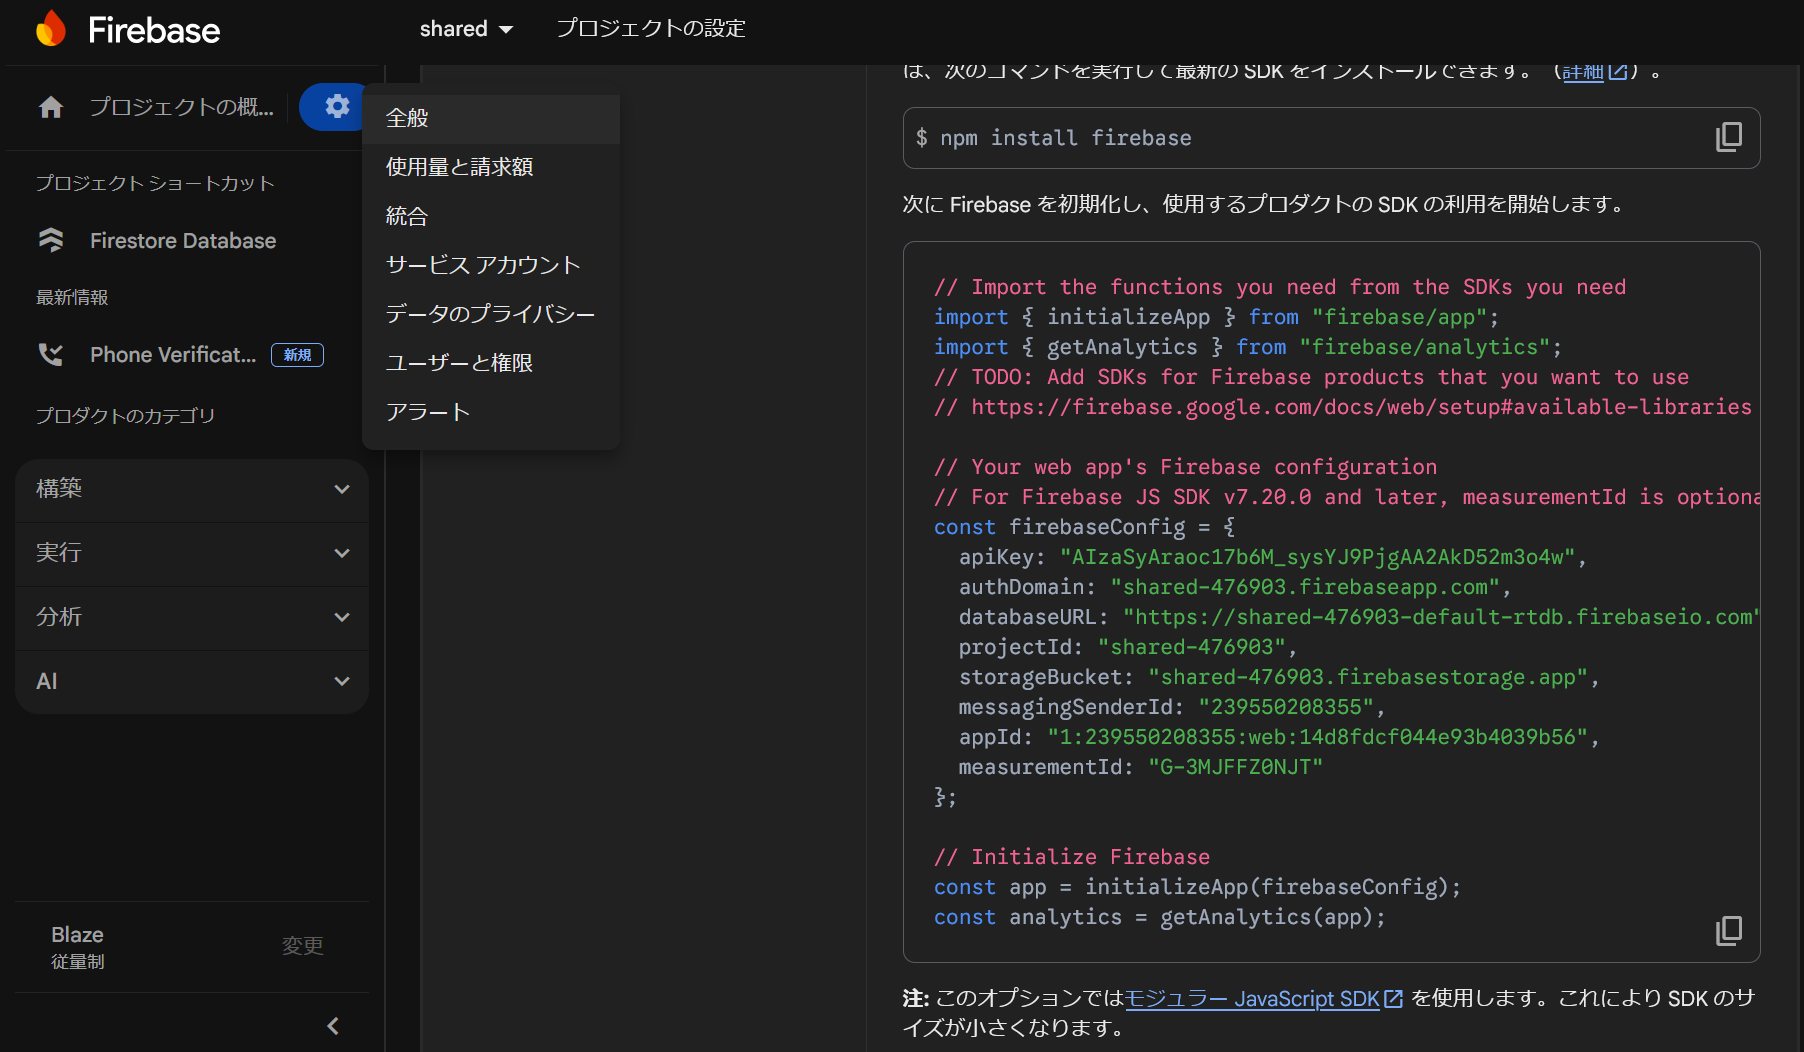Click the authDomain value line
1804x1052 pixels.
(x=1235, y=587)
